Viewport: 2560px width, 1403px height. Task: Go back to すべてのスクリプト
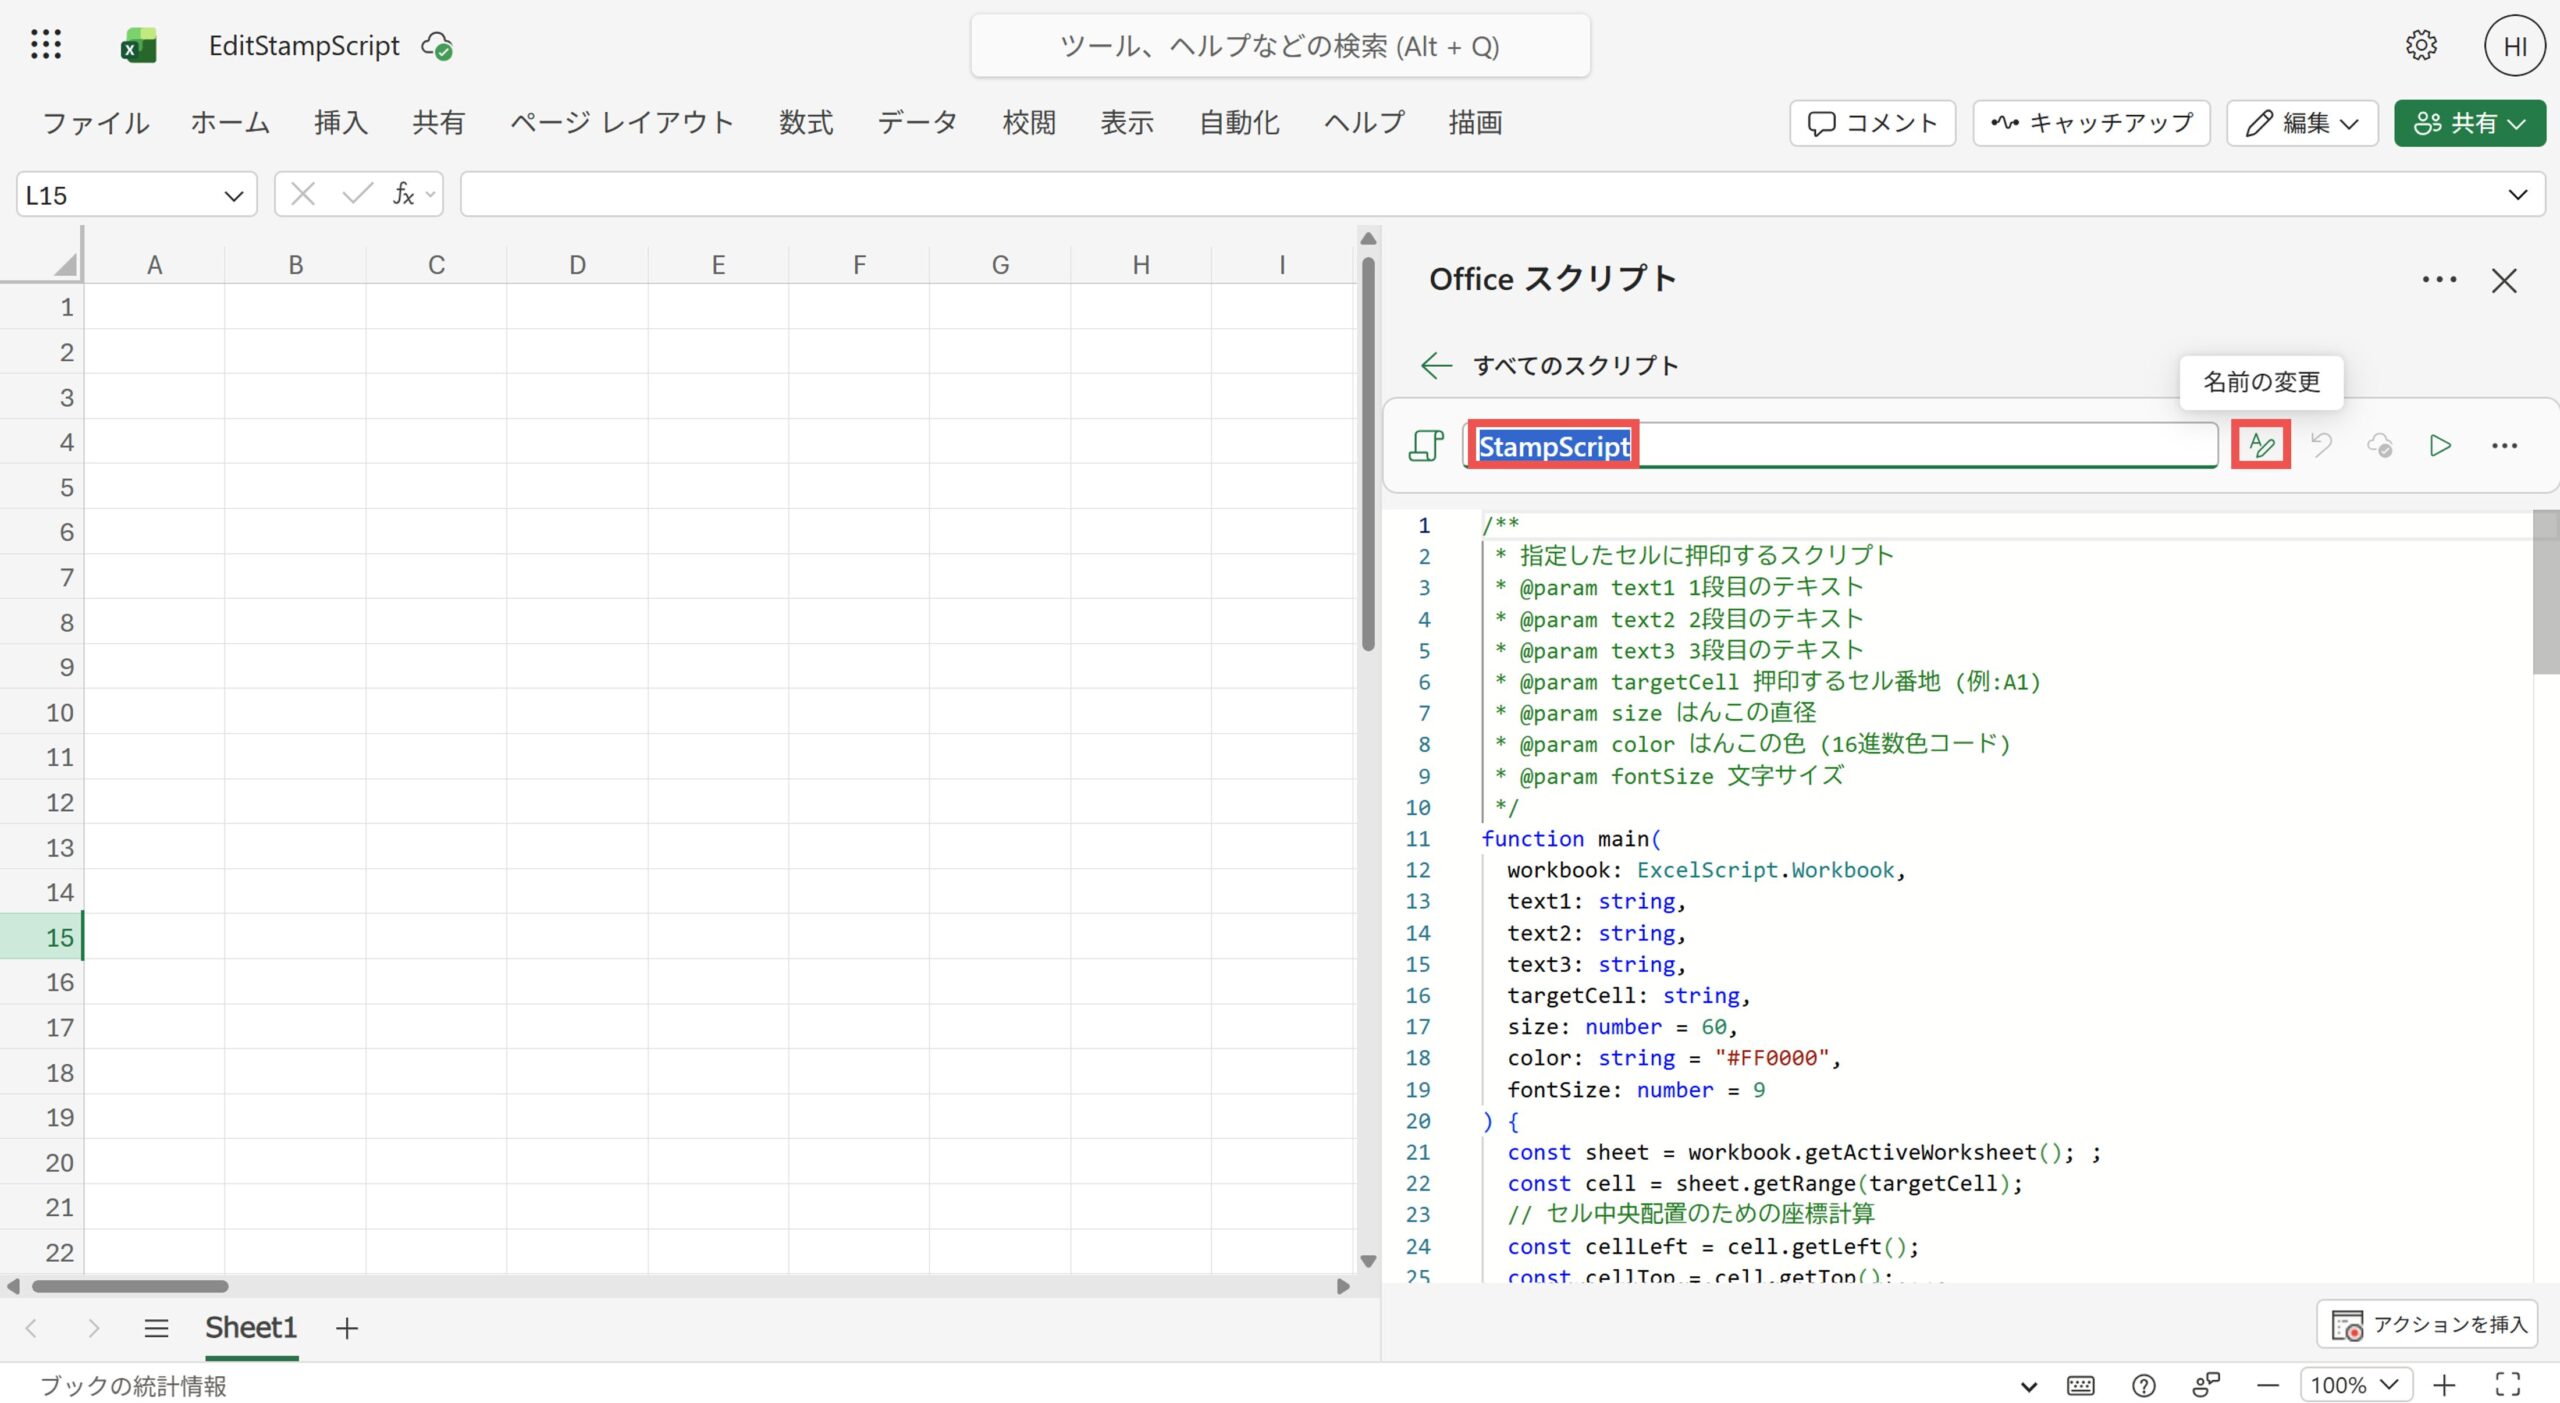[1548, 365]
